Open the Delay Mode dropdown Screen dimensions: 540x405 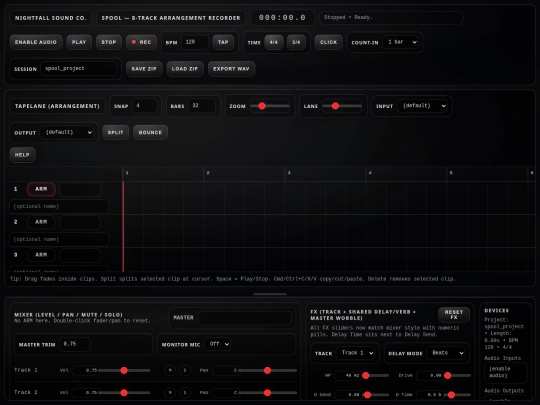(446, 353)
